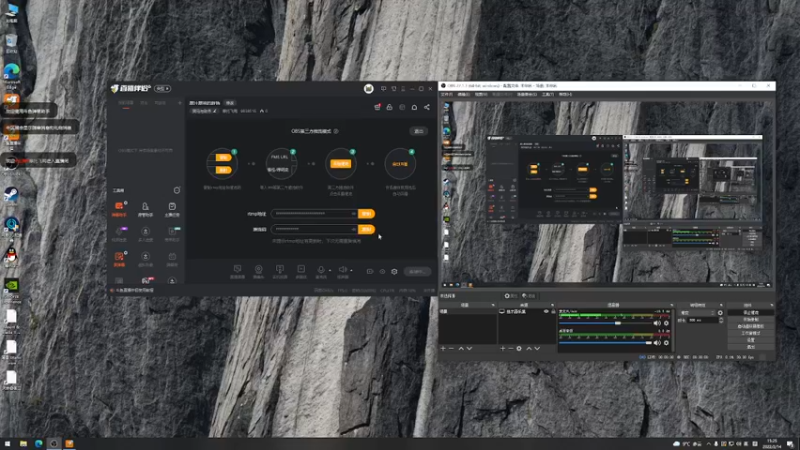The width and height of the screenshot is (800, 450).
Task: Open the third toolbox icon in the first row
Action: point(172,207)
